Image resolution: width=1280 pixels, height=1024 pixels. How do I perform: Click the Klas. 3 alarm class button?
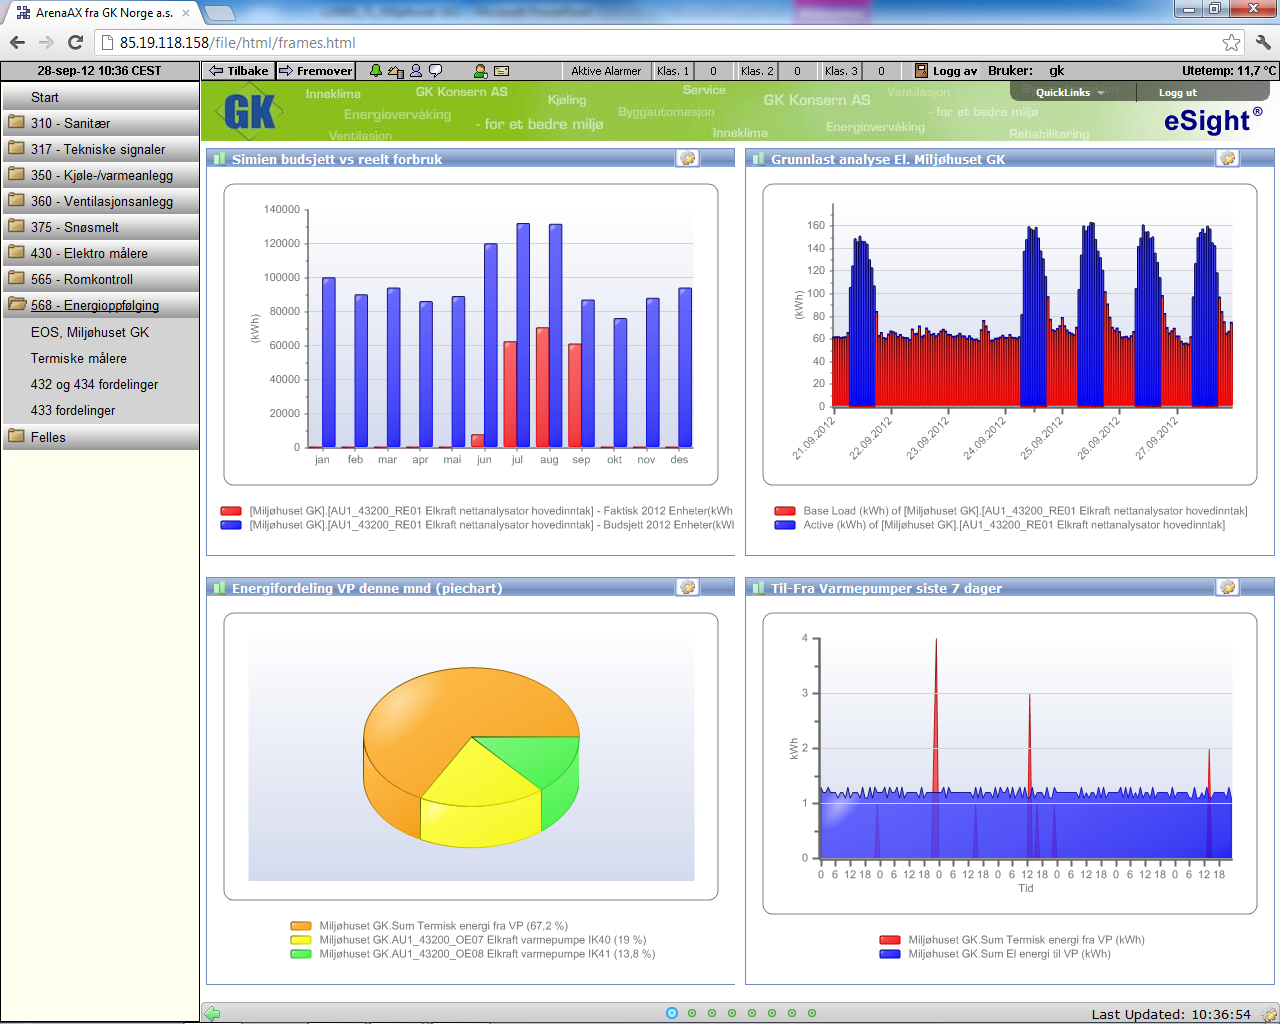pos(841,71)
